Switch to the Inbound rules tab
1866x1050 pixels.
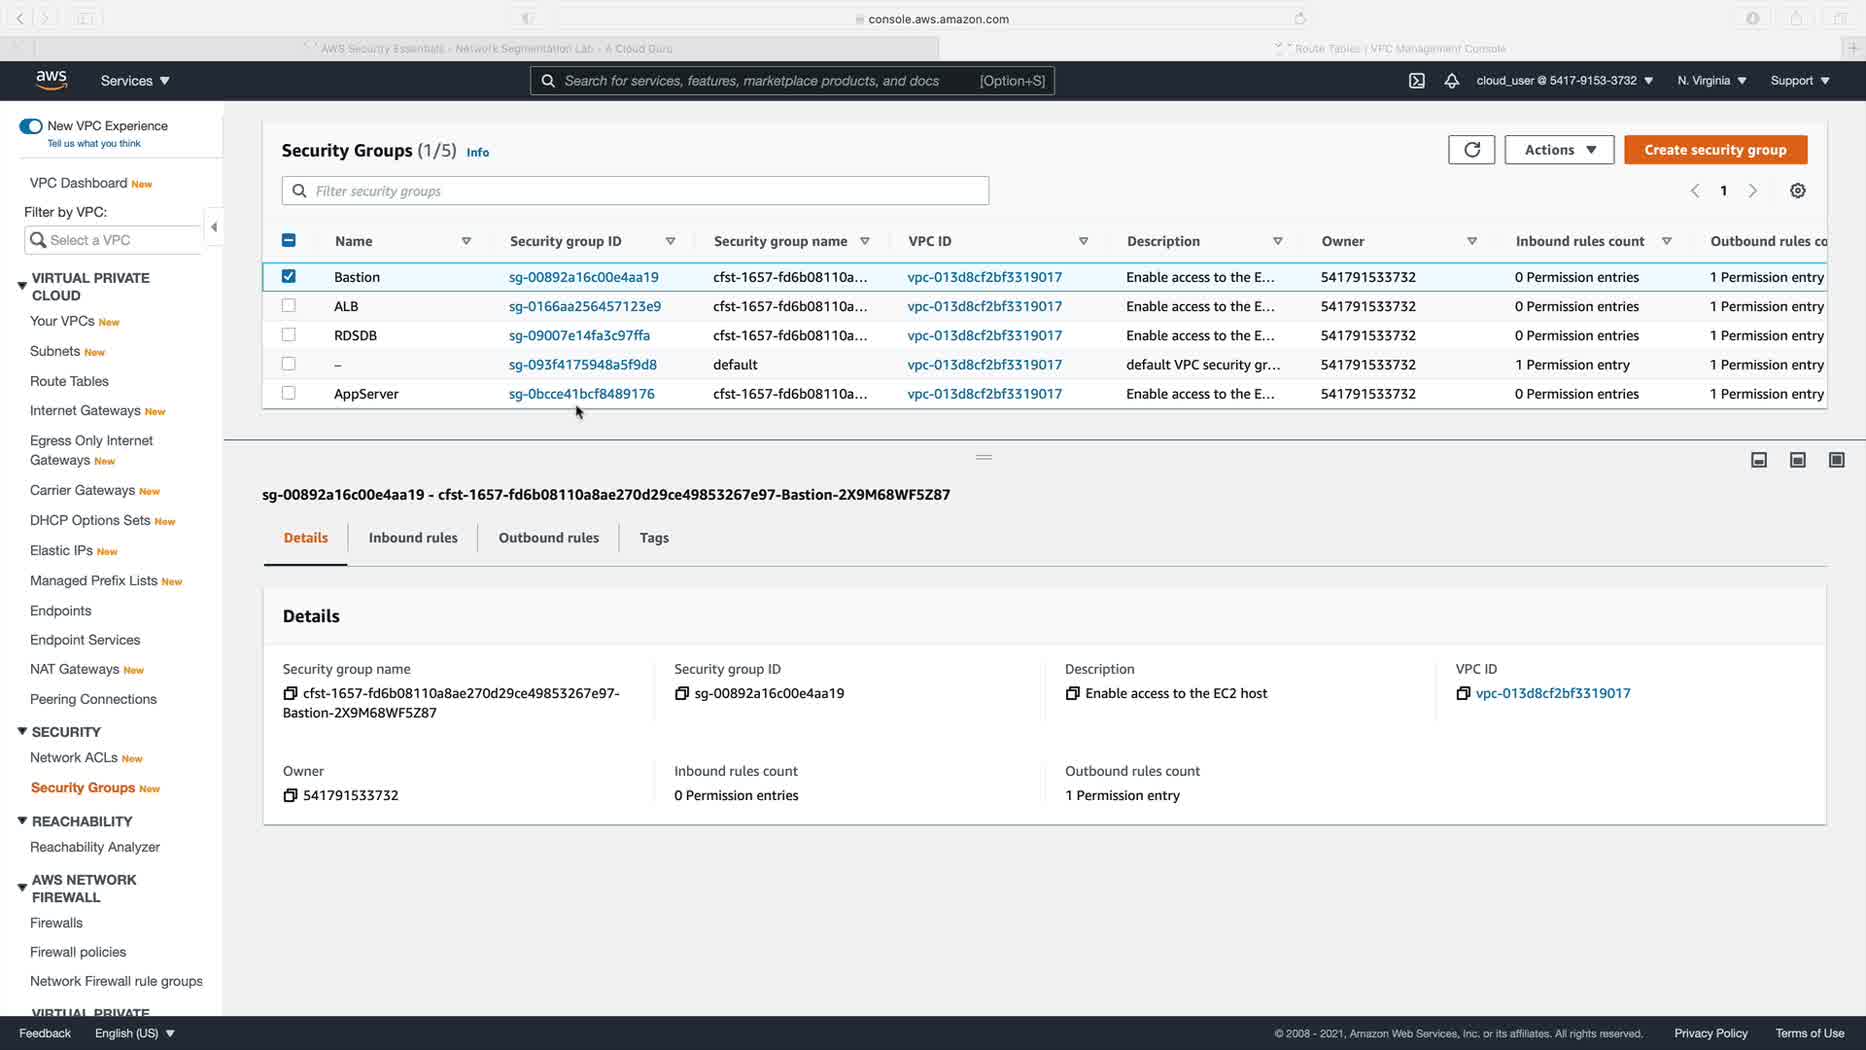(x=413, y=538)
